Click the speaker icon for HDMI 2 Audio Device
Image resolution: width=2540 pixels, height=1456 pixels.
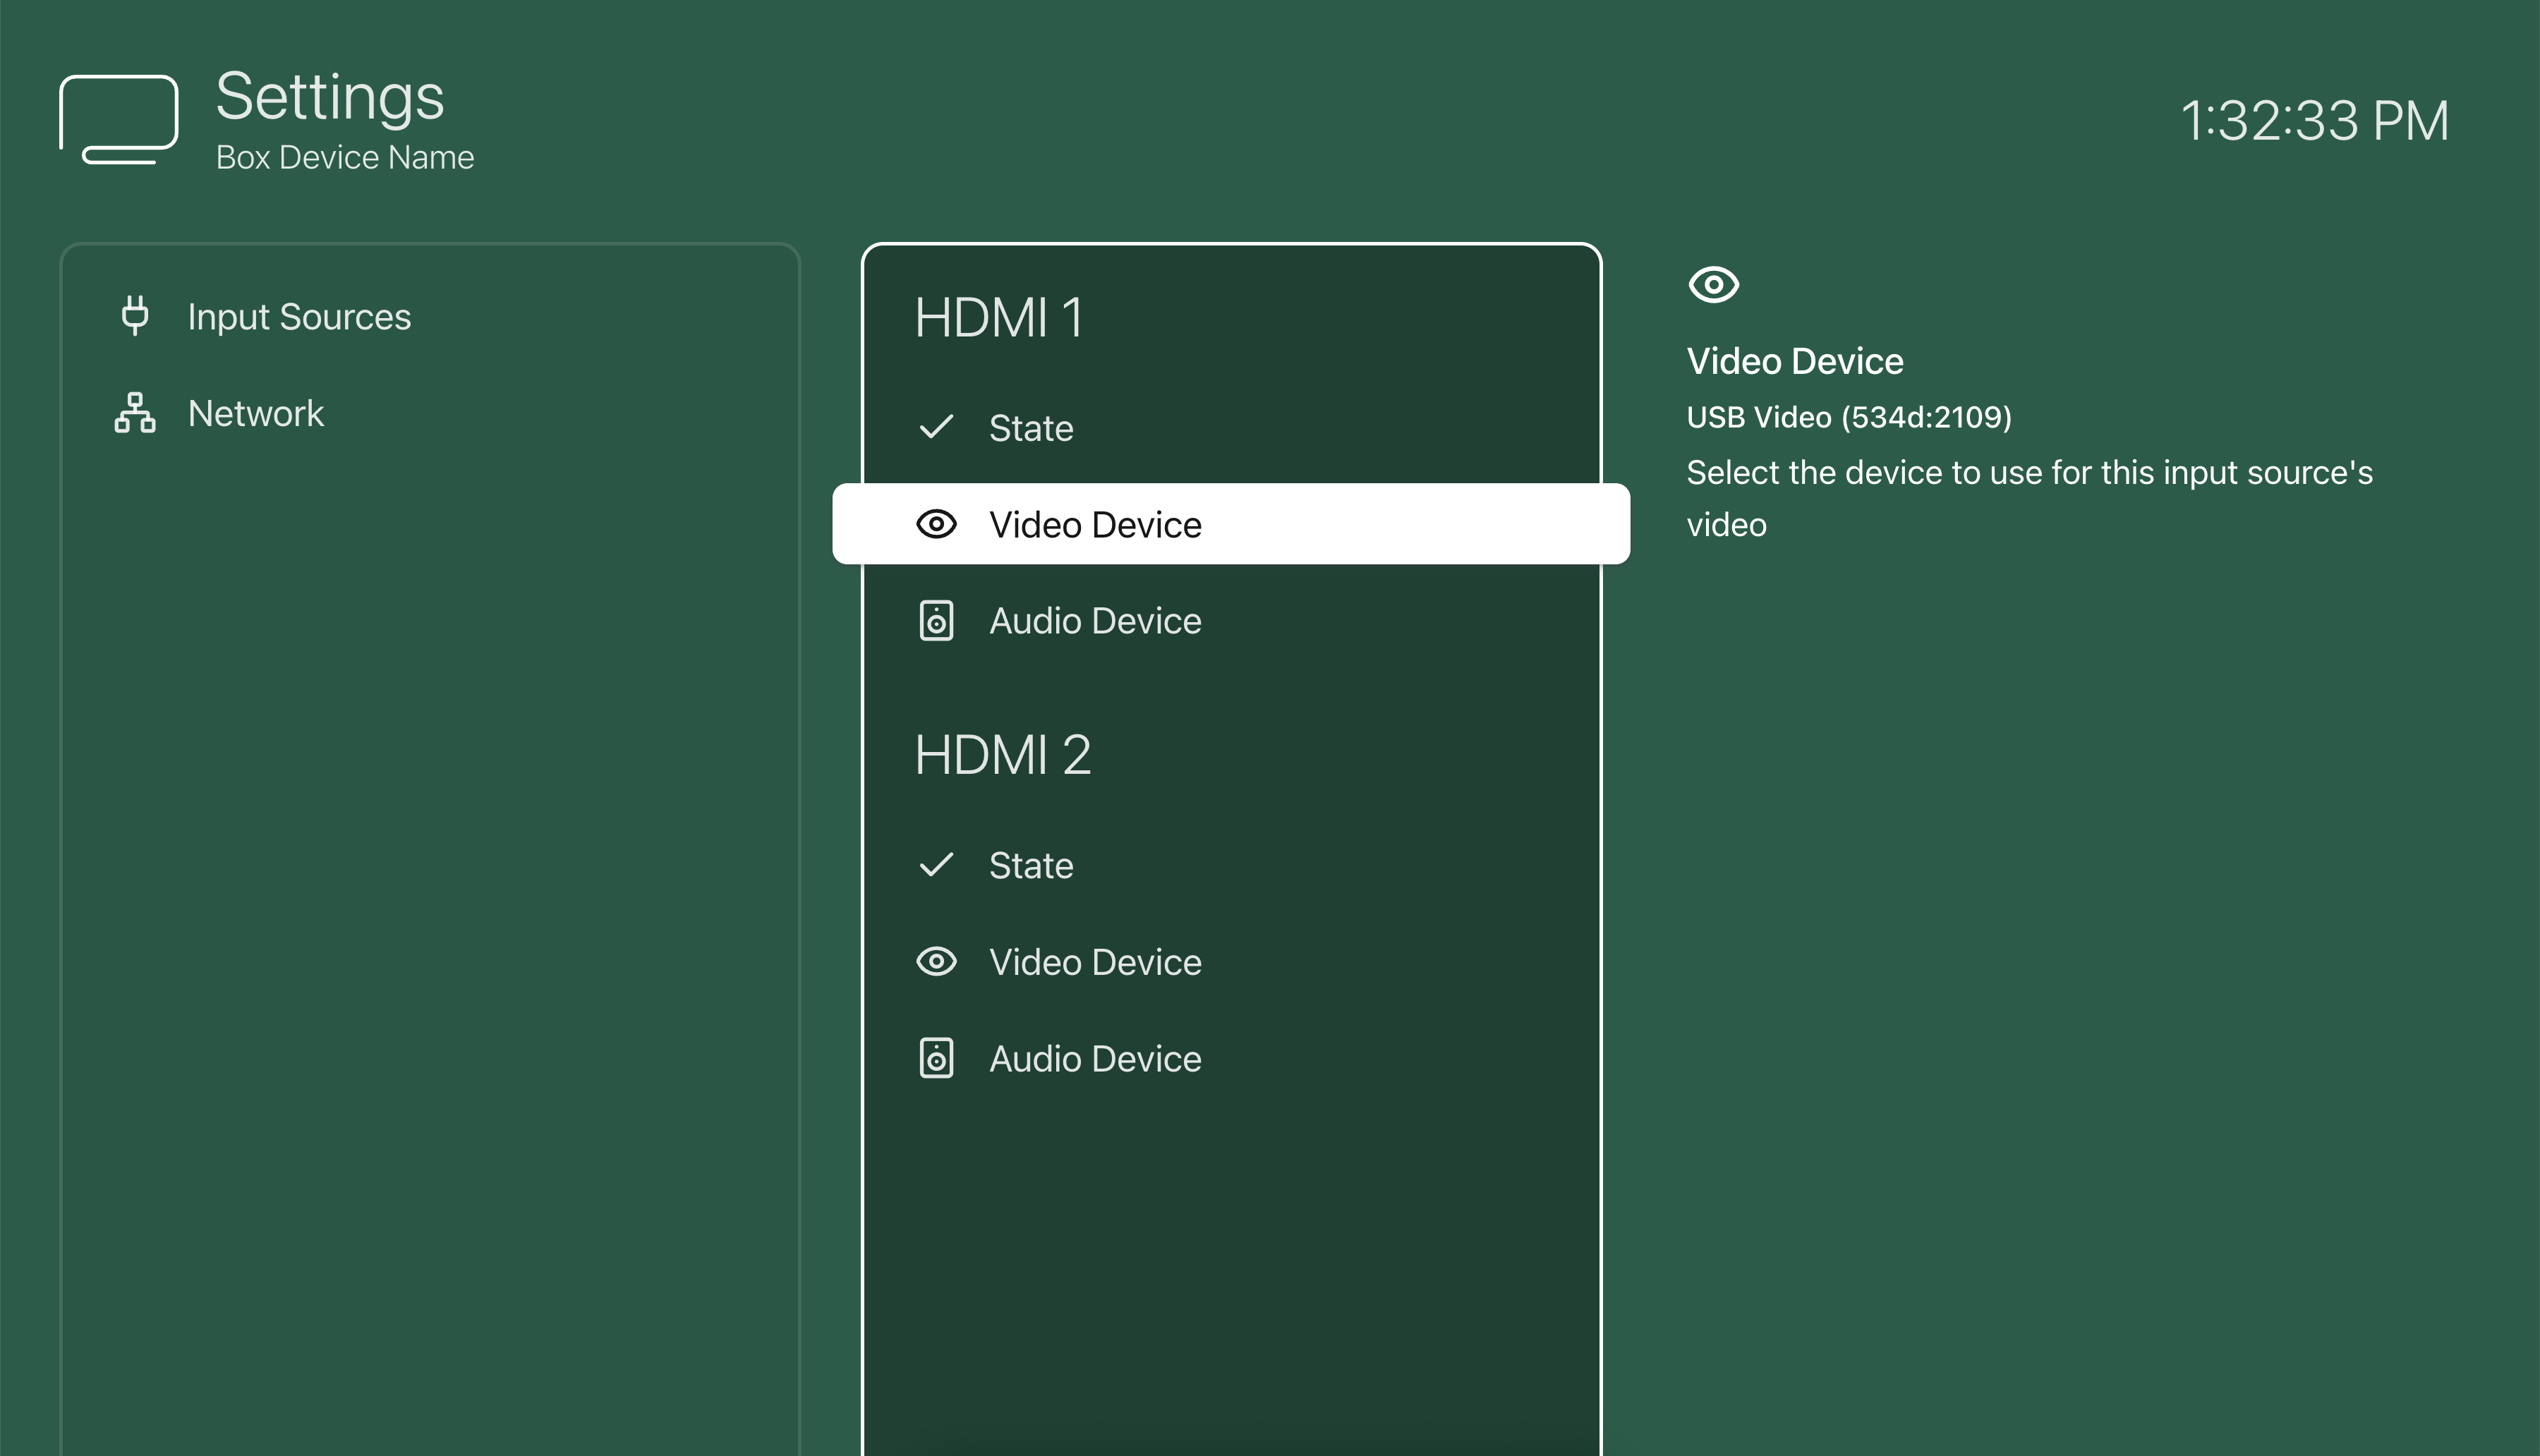[936, 1058]
